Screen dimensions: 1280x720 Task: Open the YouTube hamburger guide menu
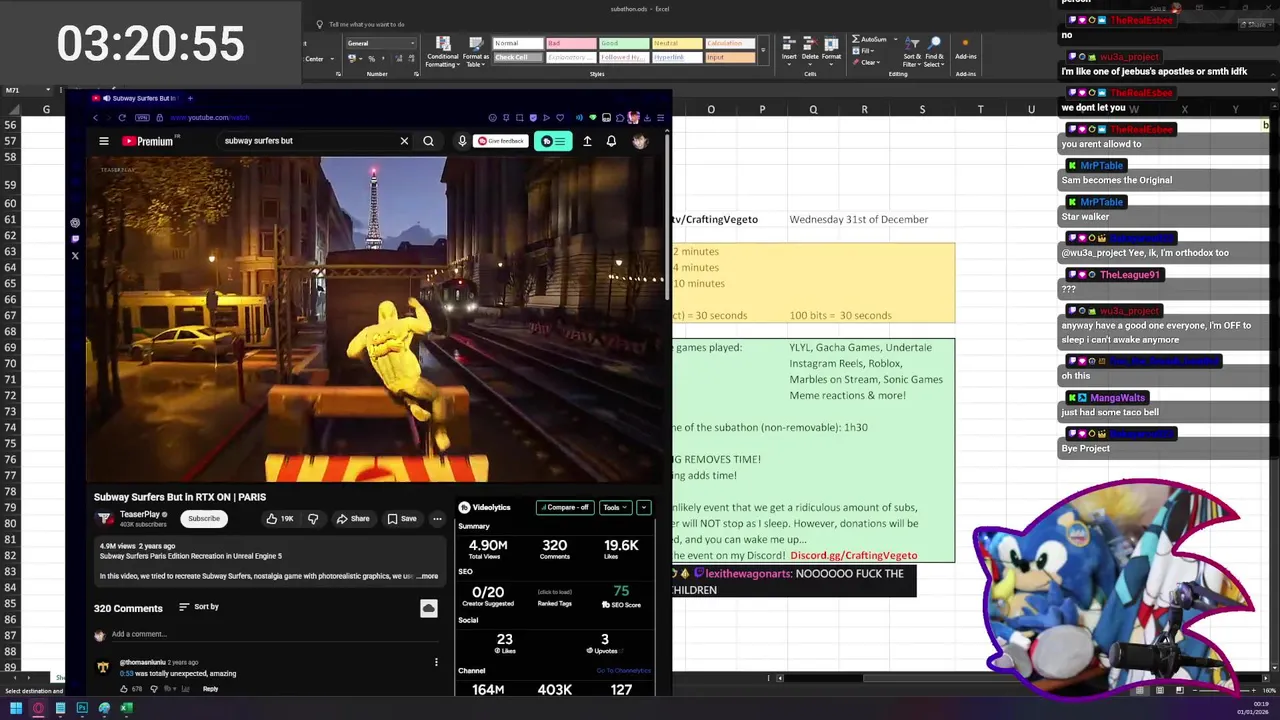(x=103, y=141)
